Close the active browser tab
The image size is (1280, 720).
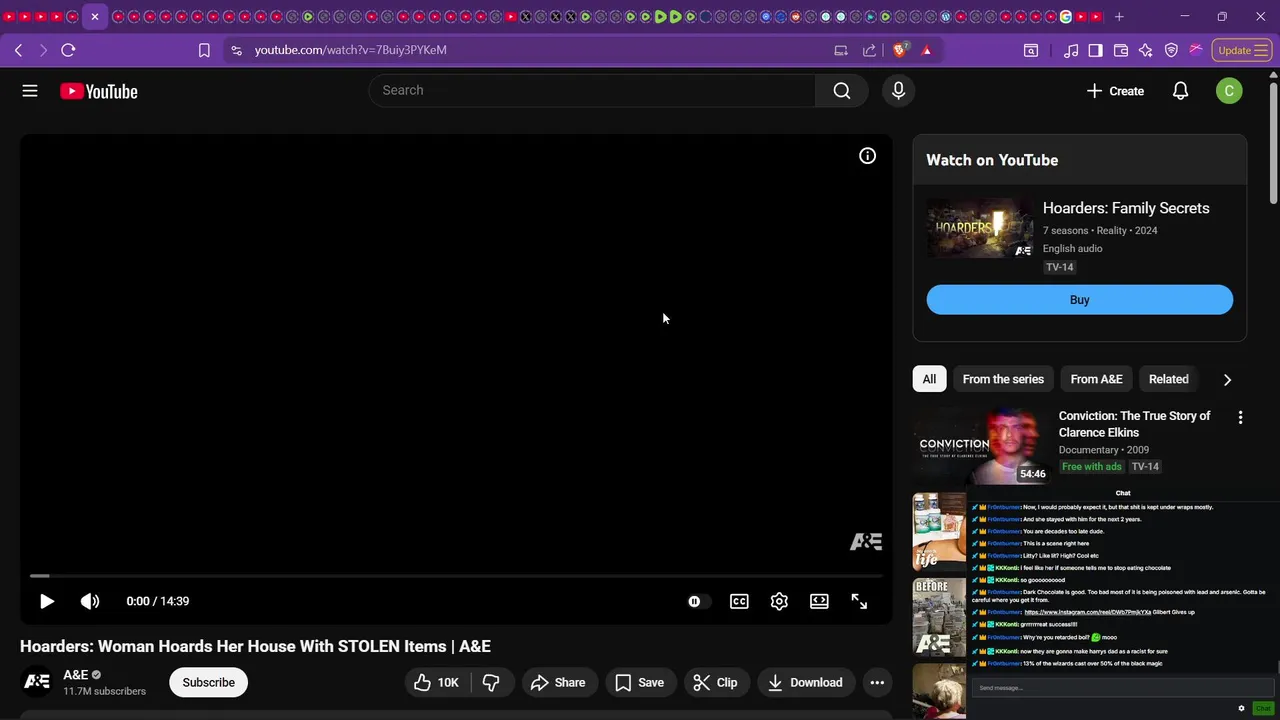pos(95,17)
